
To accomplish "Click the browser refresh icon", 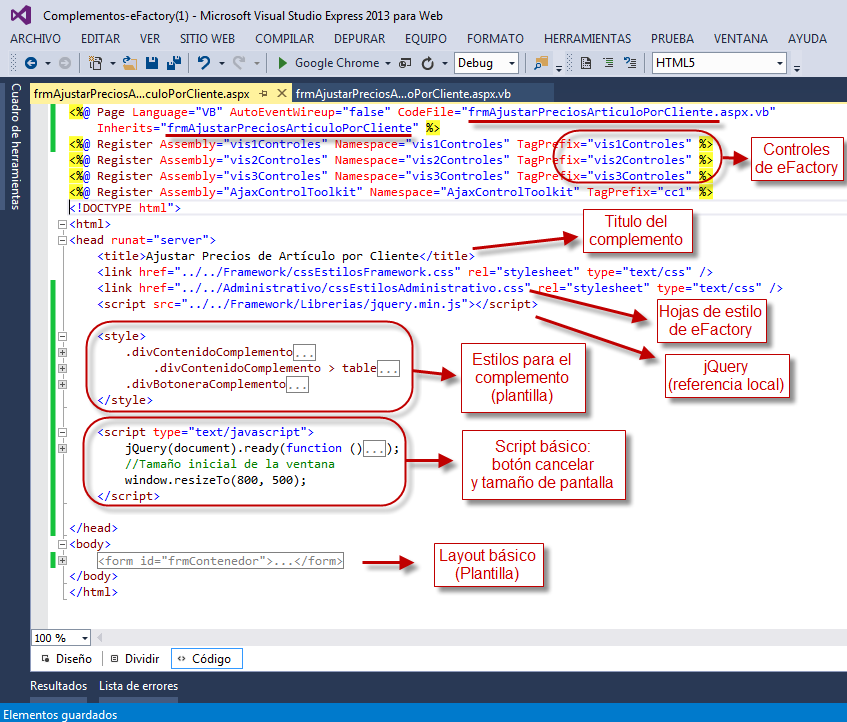I will 427,63.
